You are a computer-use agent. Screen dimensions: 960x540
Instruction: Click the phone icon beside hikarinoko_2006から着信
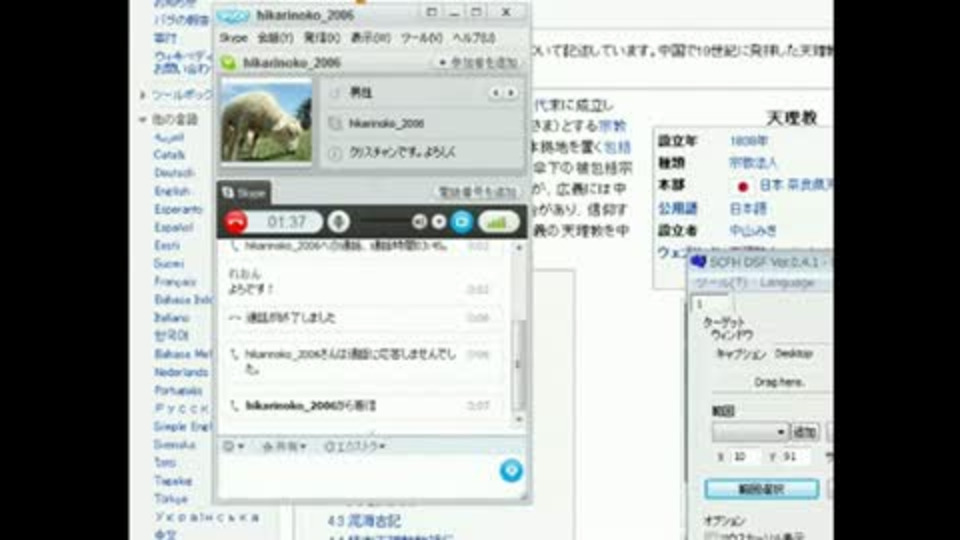pos(234,405)
